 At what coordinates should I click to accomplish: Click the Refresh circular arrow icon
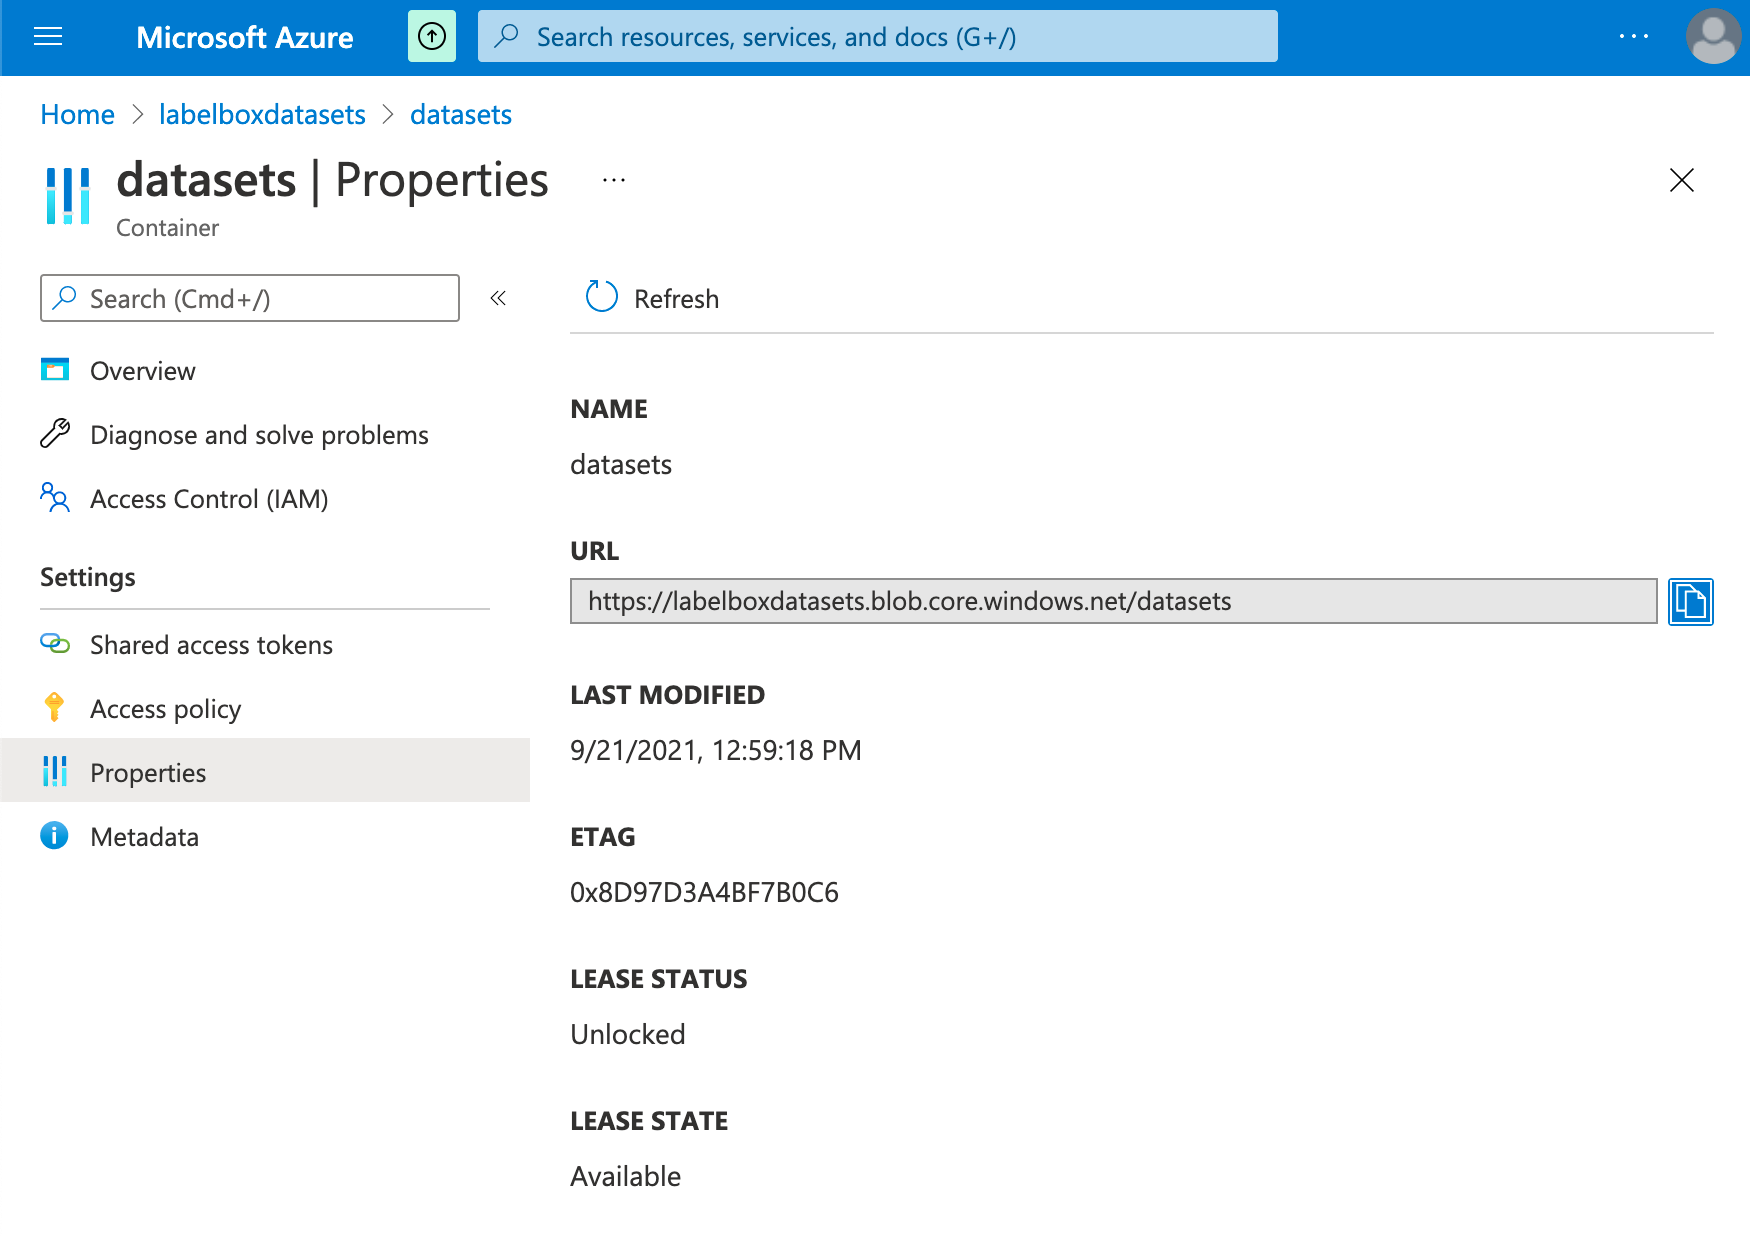(x=602, y=296)
